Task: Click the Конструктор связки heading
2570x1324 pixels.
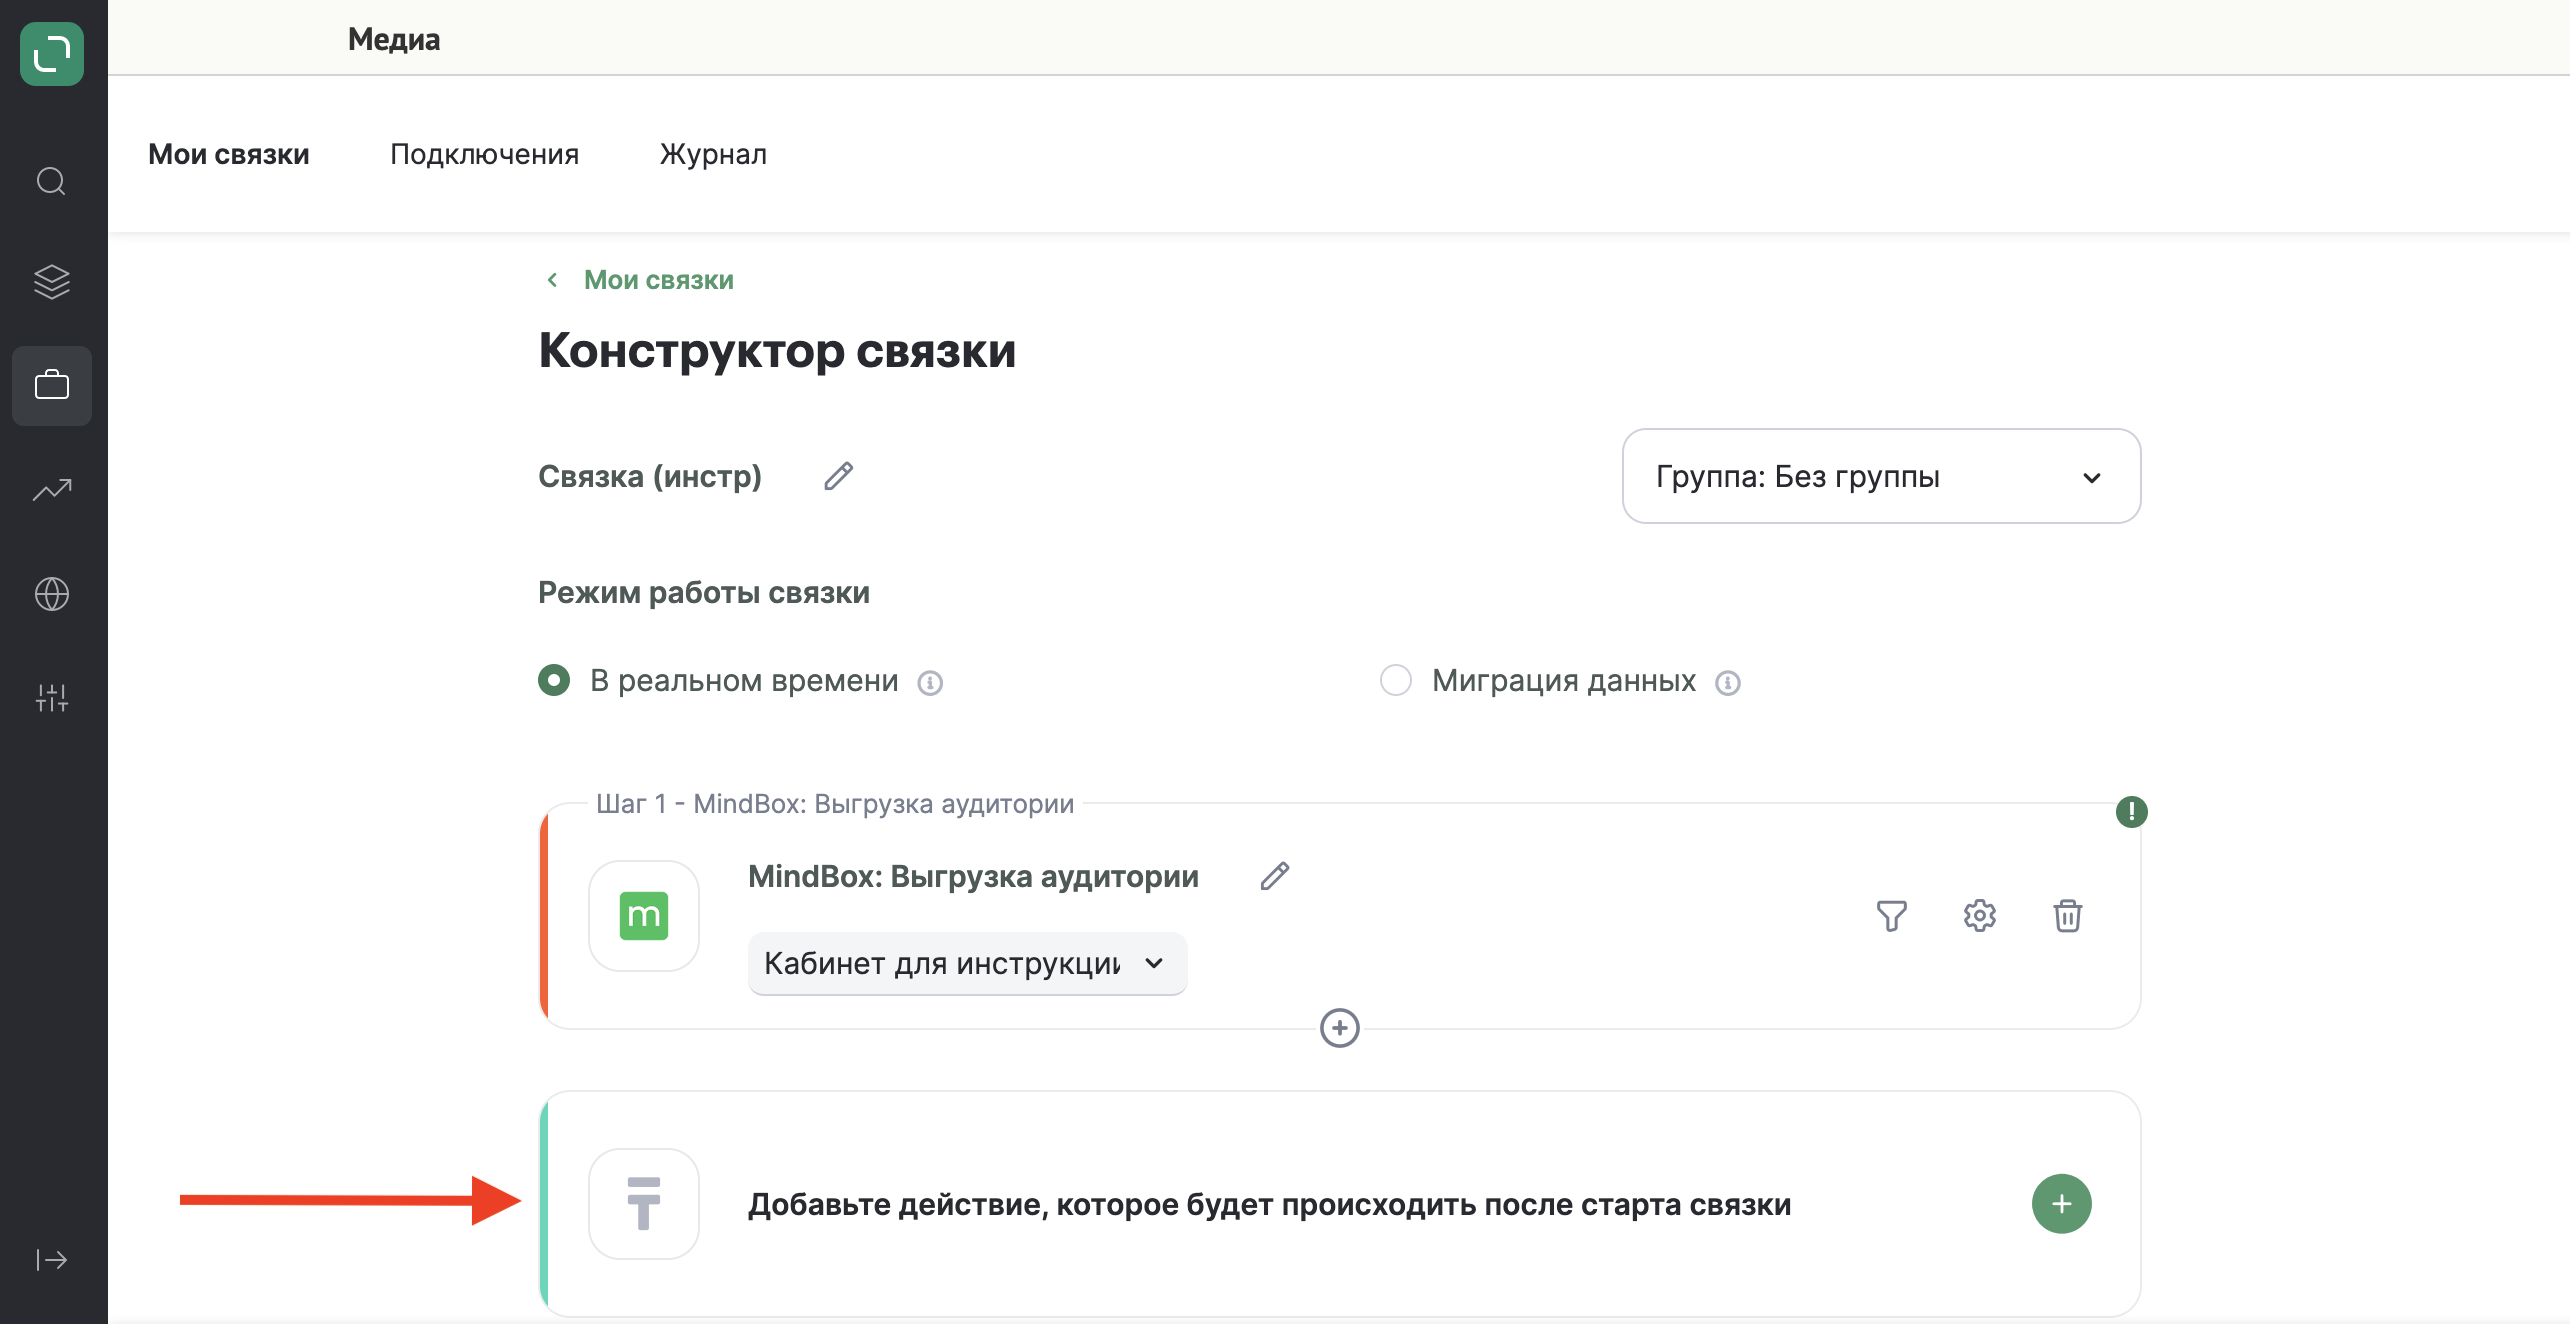Action: point(777,351)
